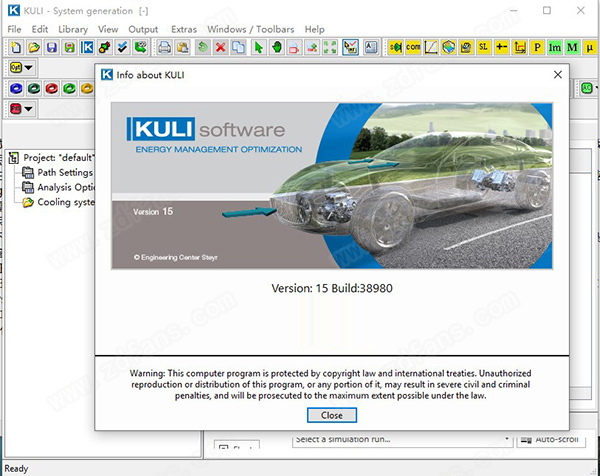Open the curve graph icon
The image size is (600, 476).
[431, 47]
